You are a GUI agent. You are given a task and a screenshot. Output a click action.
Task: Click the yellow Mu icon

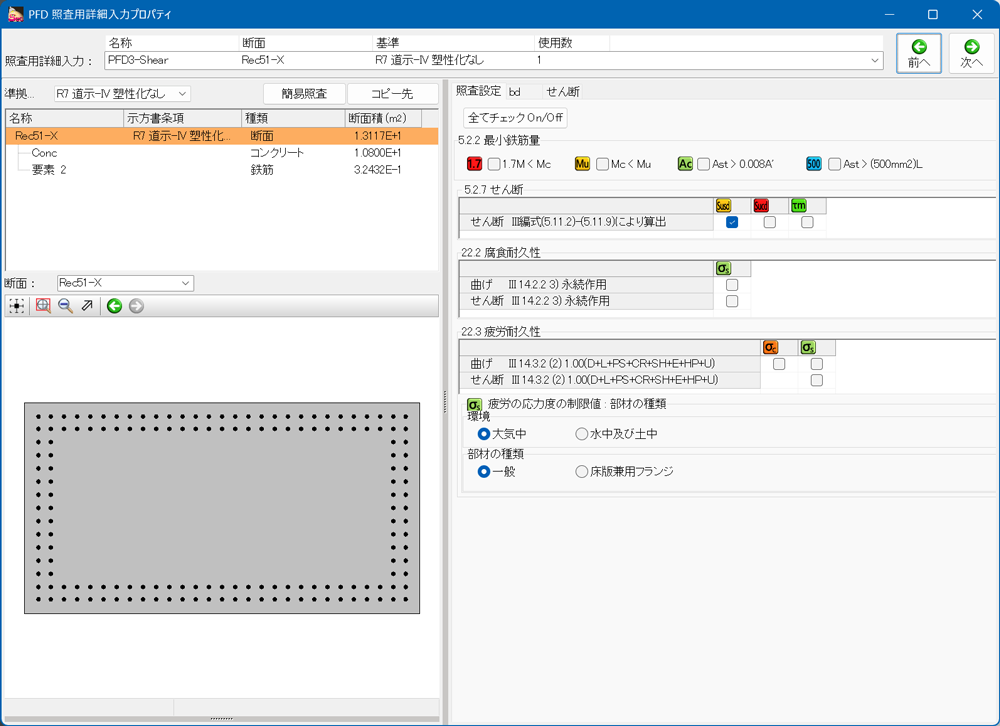[582, 164]
